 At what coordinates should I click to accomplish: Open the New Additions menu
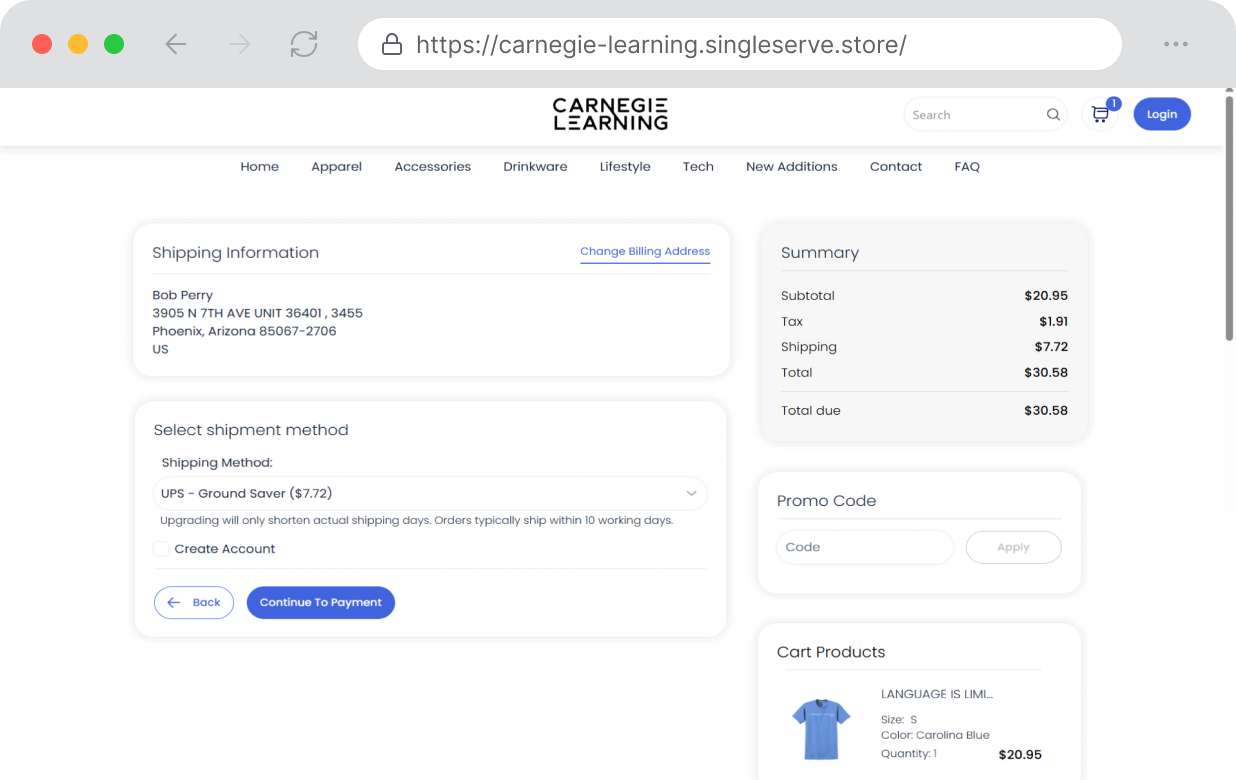792,167
